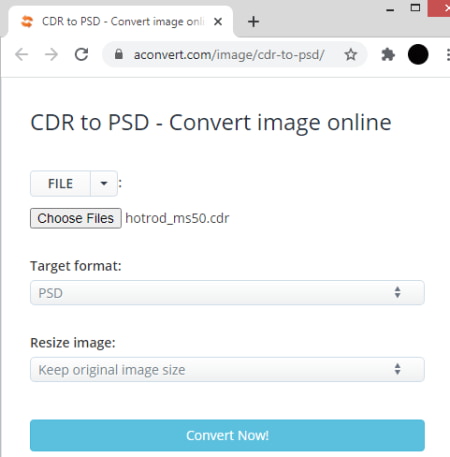Expand the FILE source dropdown arrow
This screenshot has width=450, height=457.
(x=104, y=183)
